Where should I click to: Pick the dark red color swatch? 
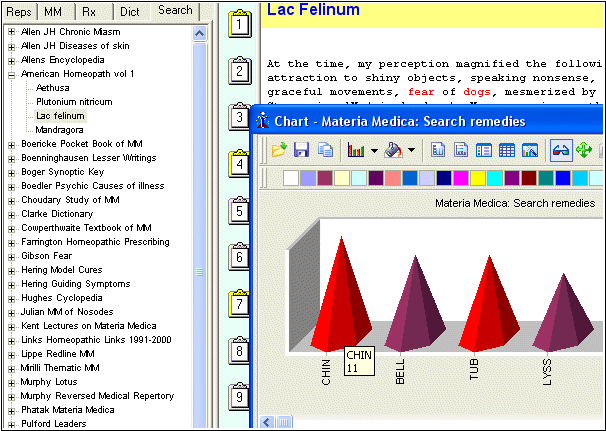529,178
